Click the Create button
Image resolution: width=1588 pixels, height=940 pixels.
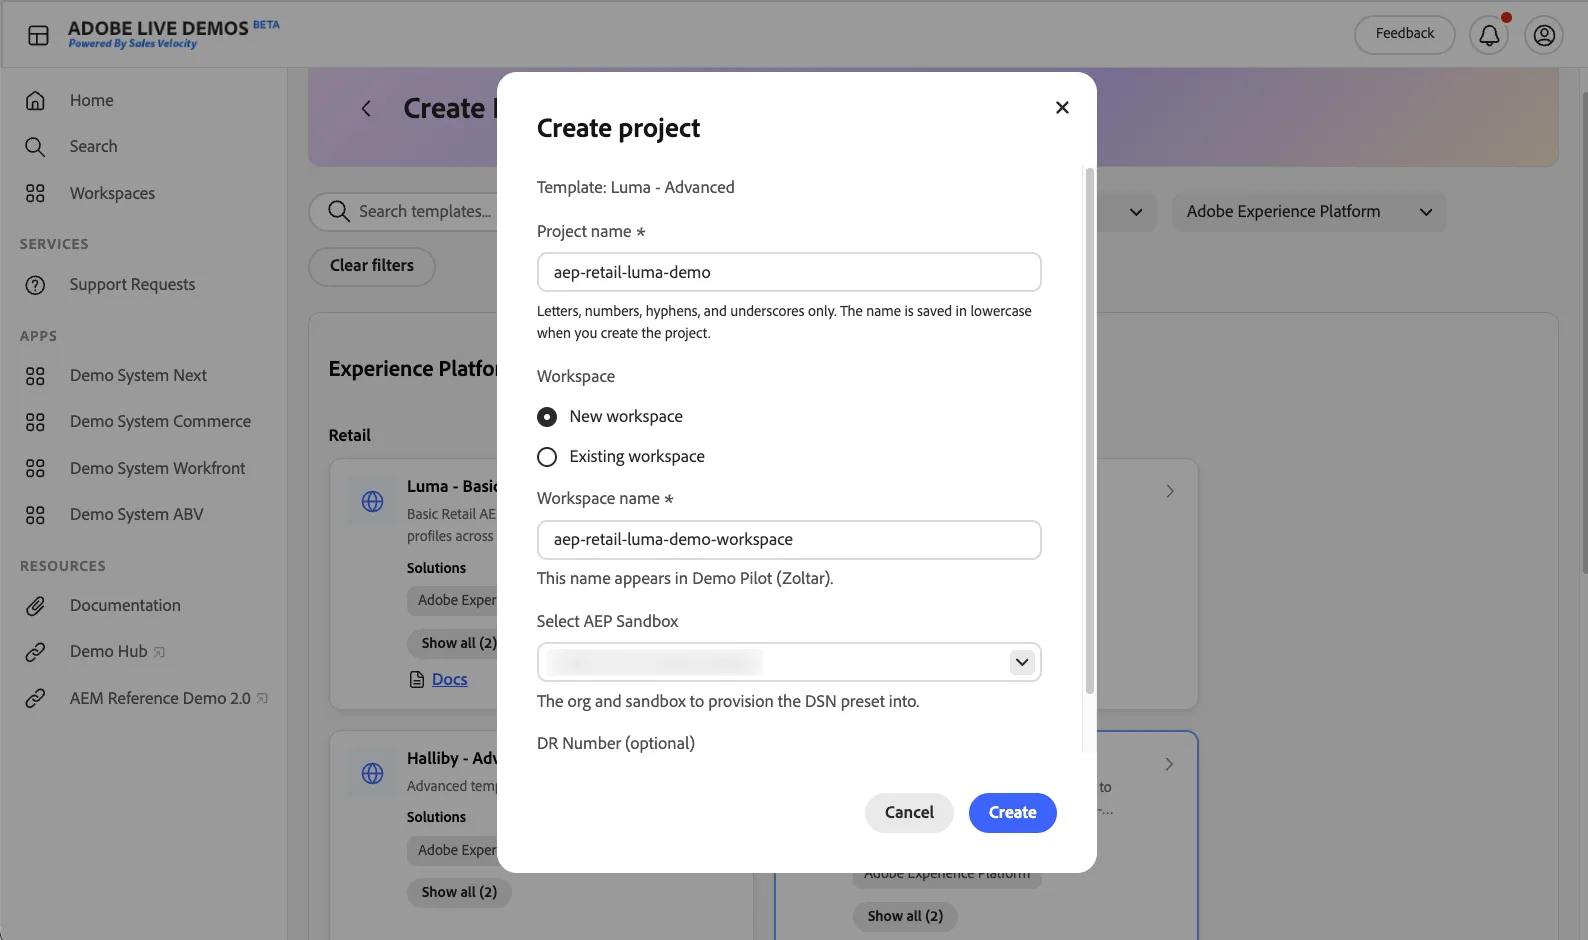point(1013,813)
